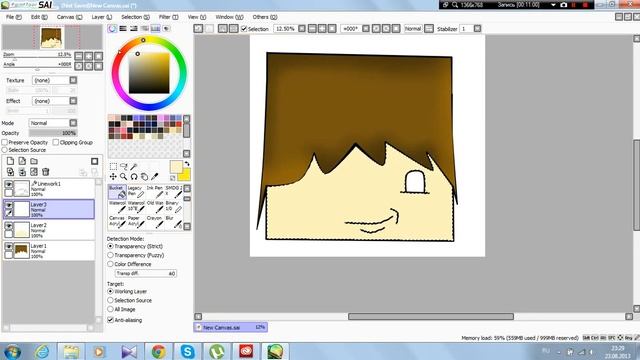Select the Zoom magnifier tool
The height and width of the screenshot is (360, 640).
pyautogui.click(x=123, y=177)
